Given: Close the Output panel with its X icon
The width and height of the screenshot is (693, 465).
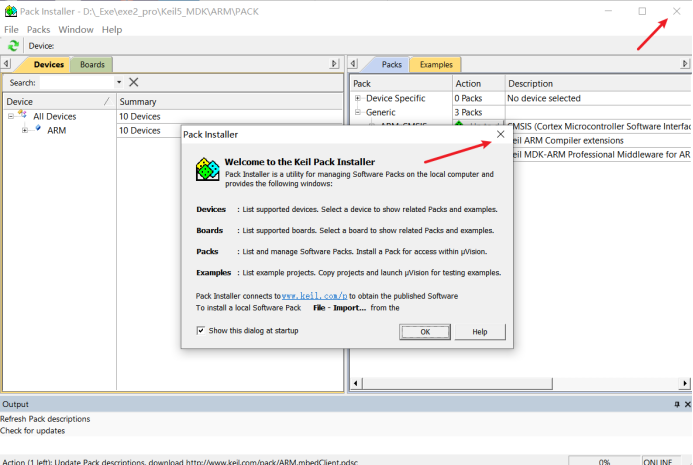Looking at the screenshot, I should coord(688,404).
